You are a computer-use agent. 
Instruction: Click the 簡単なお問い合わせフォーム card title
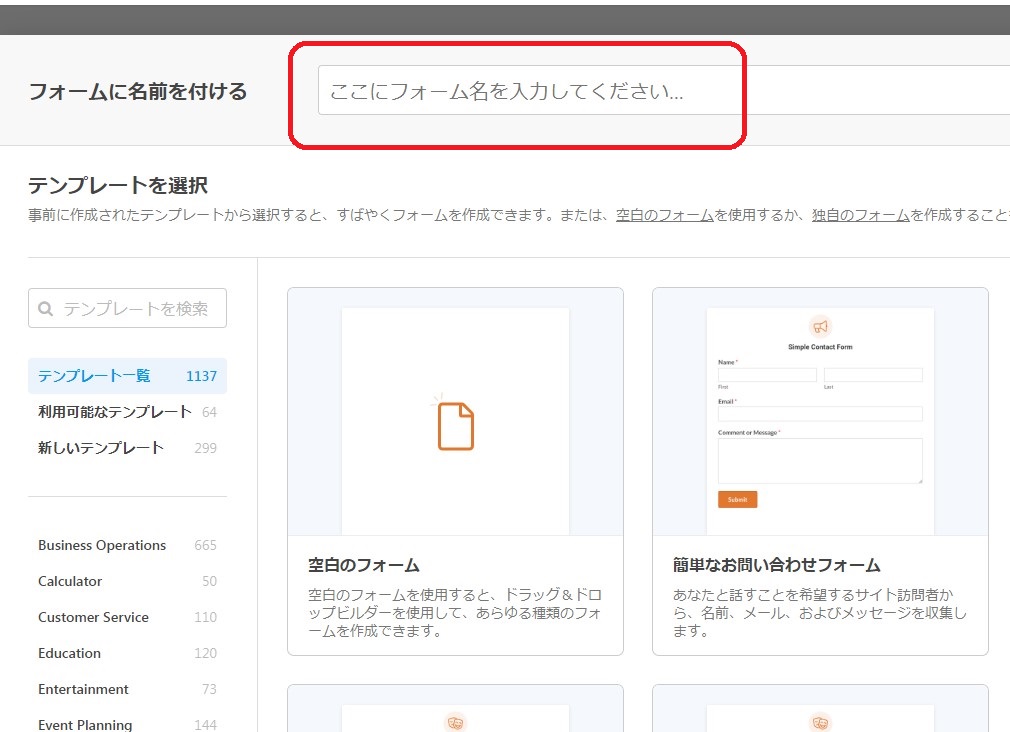pyautogui.click(x=776, y=565)
